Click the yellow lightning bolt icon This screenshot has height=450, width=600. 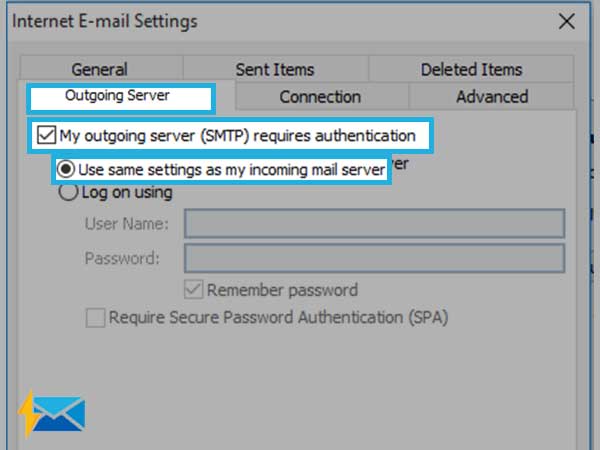pyautogui.click(x=29, y=413)
